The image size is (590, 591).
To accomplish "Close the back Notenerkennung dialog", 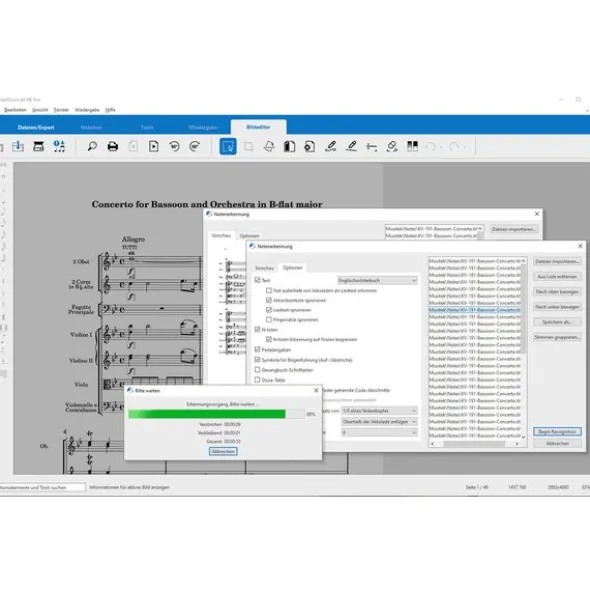I will pos(537,214).
